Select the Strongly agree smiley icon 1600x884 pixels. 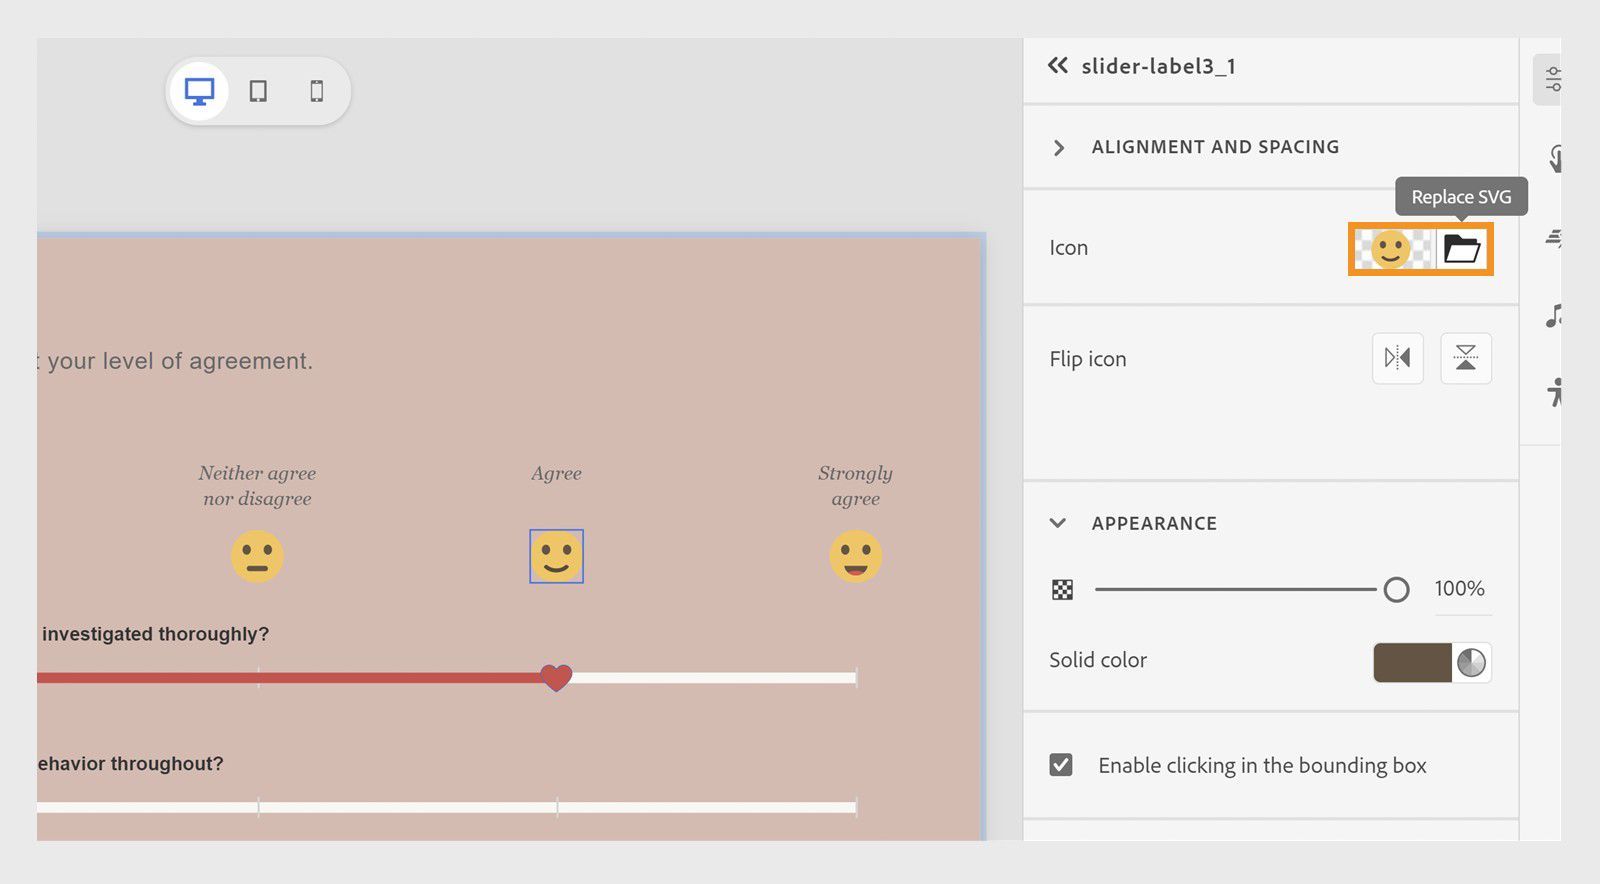(x=855, y=556)
